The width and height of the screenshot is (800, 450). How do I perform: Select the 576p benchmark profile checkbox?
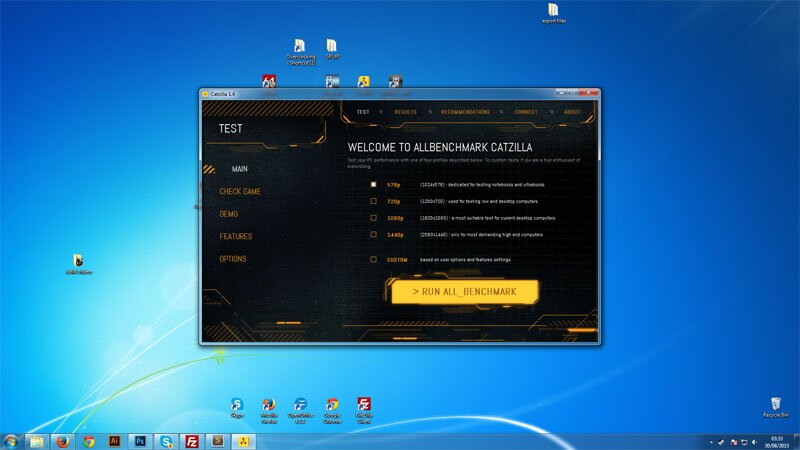(373, 185)
